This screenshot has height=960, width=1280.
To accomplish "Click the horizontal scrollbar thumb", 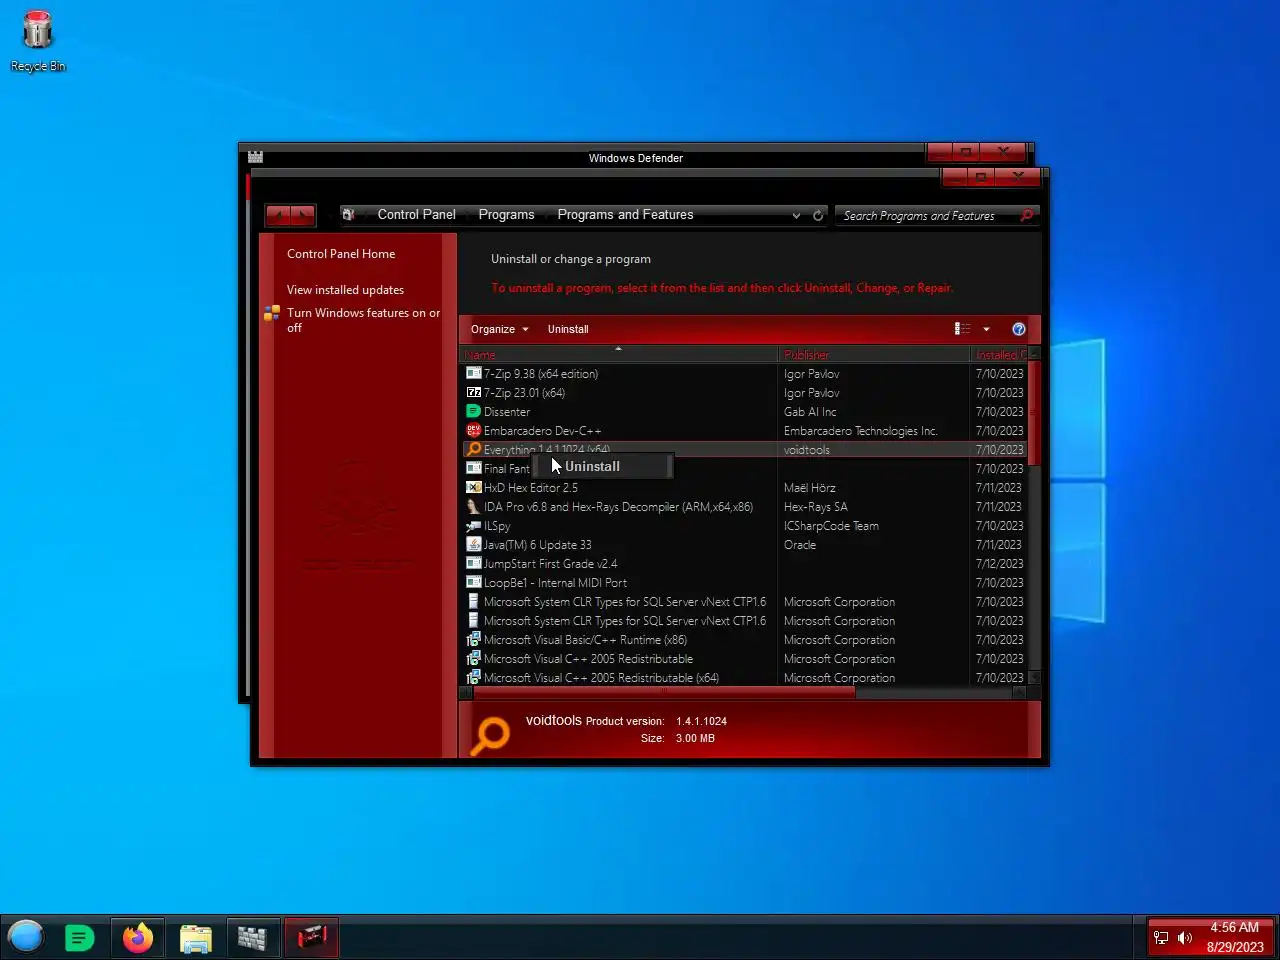I will coord(664,692).
